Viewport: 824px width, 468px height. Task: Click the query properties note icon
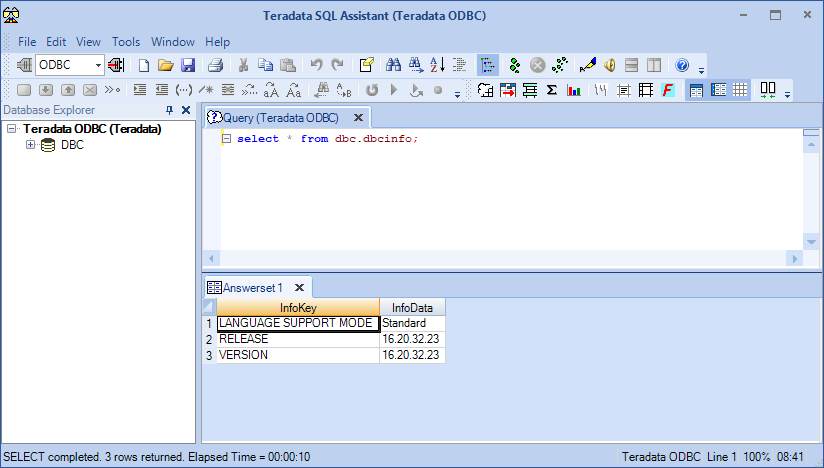coord(366,65)
